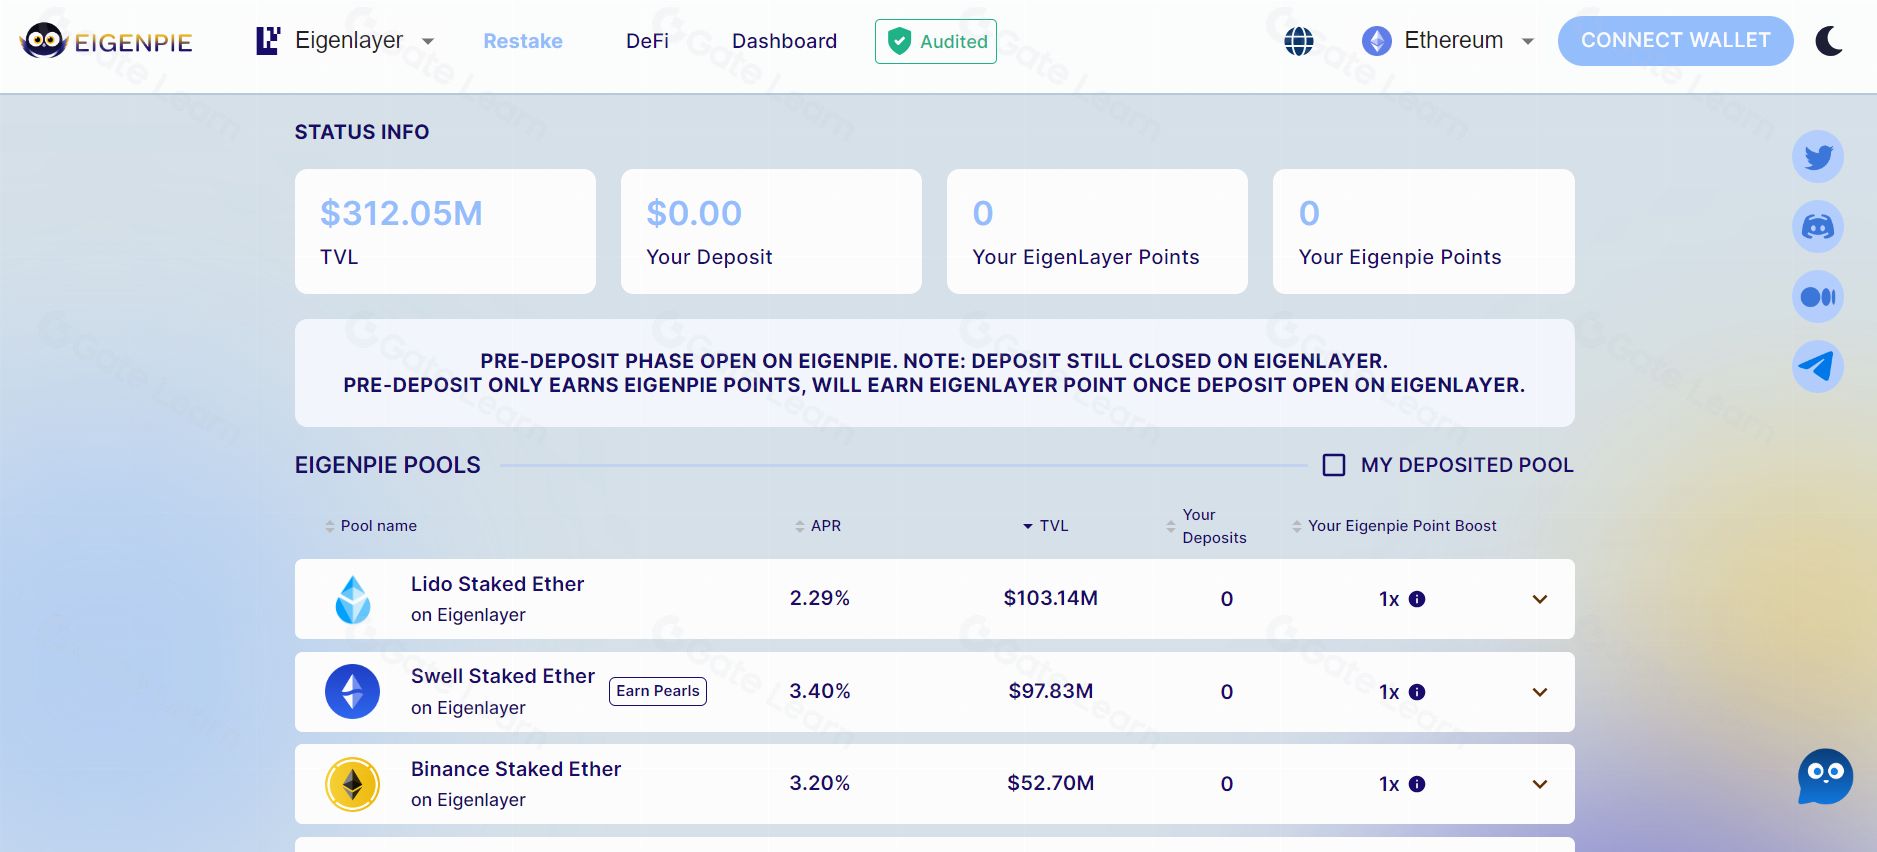
Task: Click the Earn Pearls tag
Action: tap(657, 691)
